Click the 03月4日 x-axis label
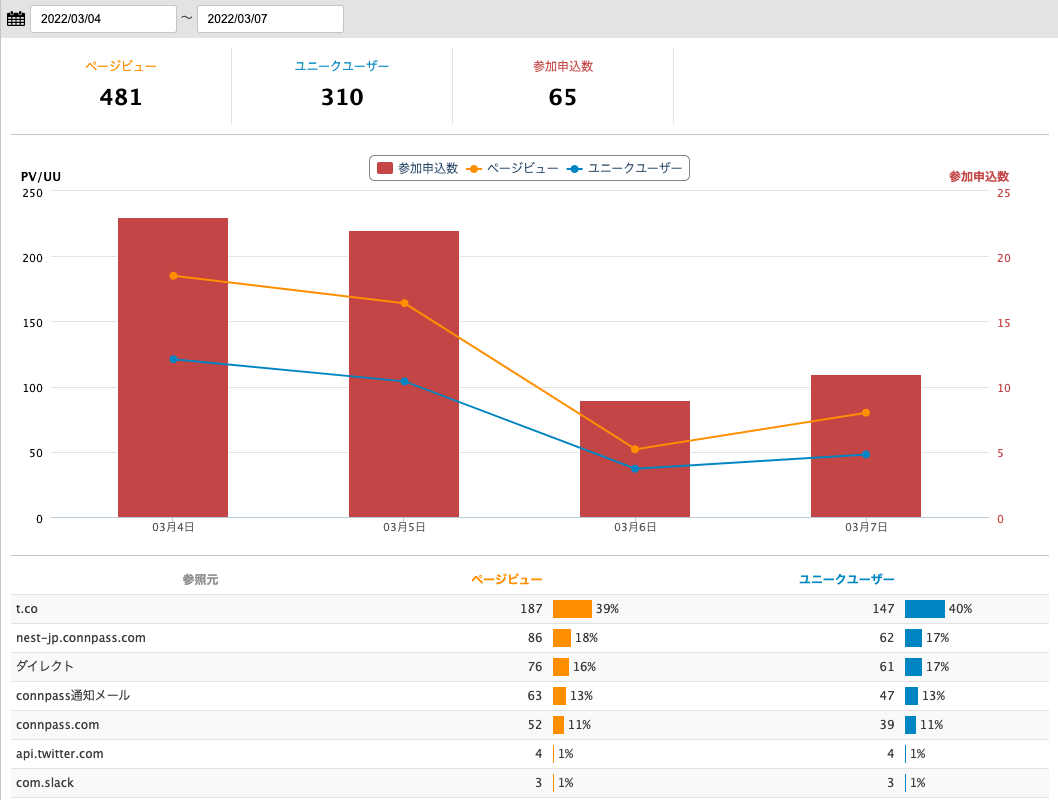The width and height of the screenshot is (1058, 800). pyautogui.click(x=173, y=527)
